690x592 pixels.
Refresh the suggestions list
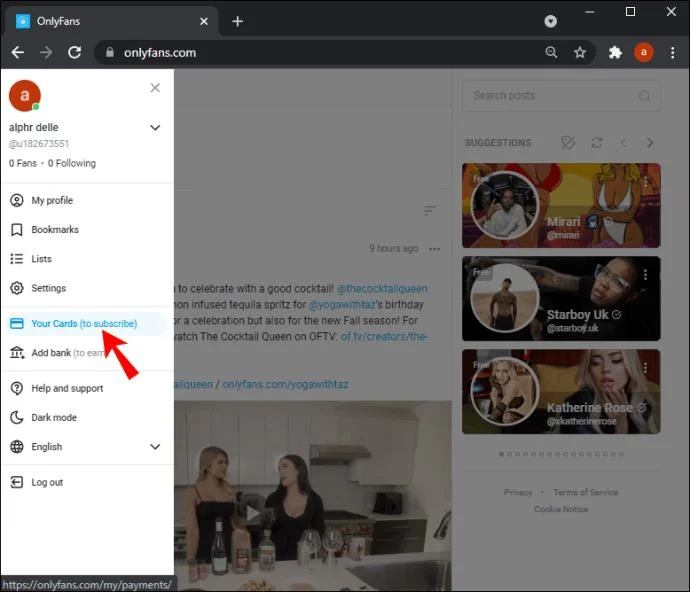point(597,143)
